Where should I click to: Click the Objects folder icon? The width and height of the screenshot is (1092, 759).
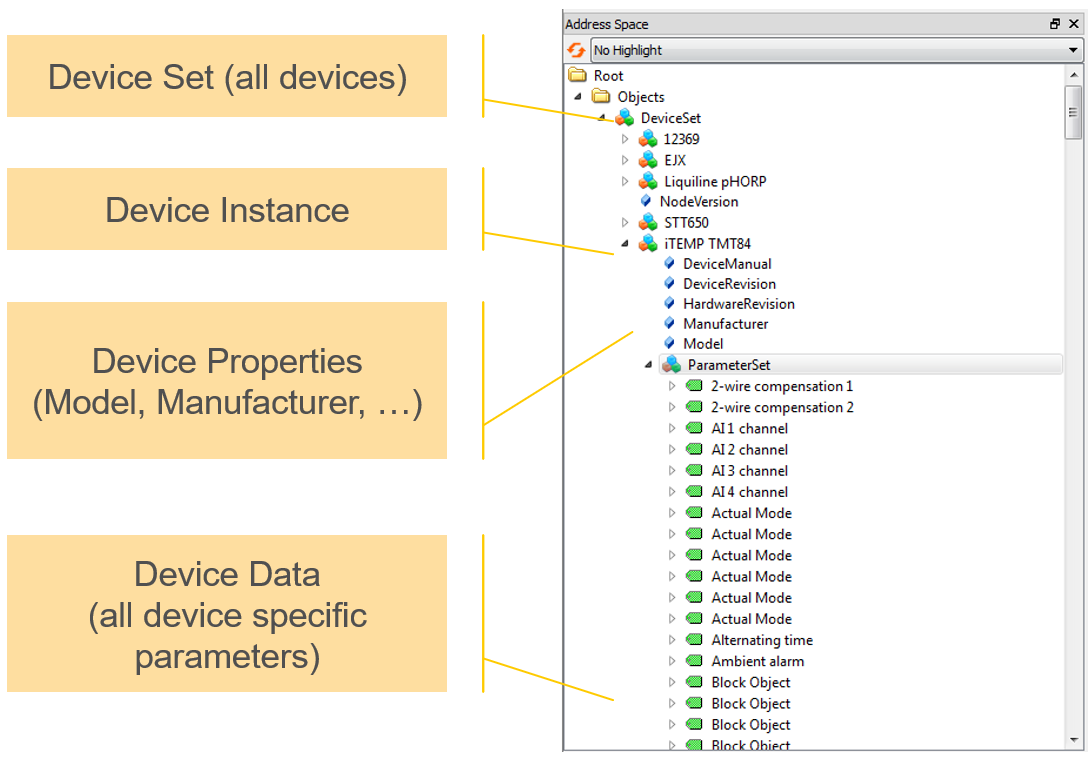(600, 97)
